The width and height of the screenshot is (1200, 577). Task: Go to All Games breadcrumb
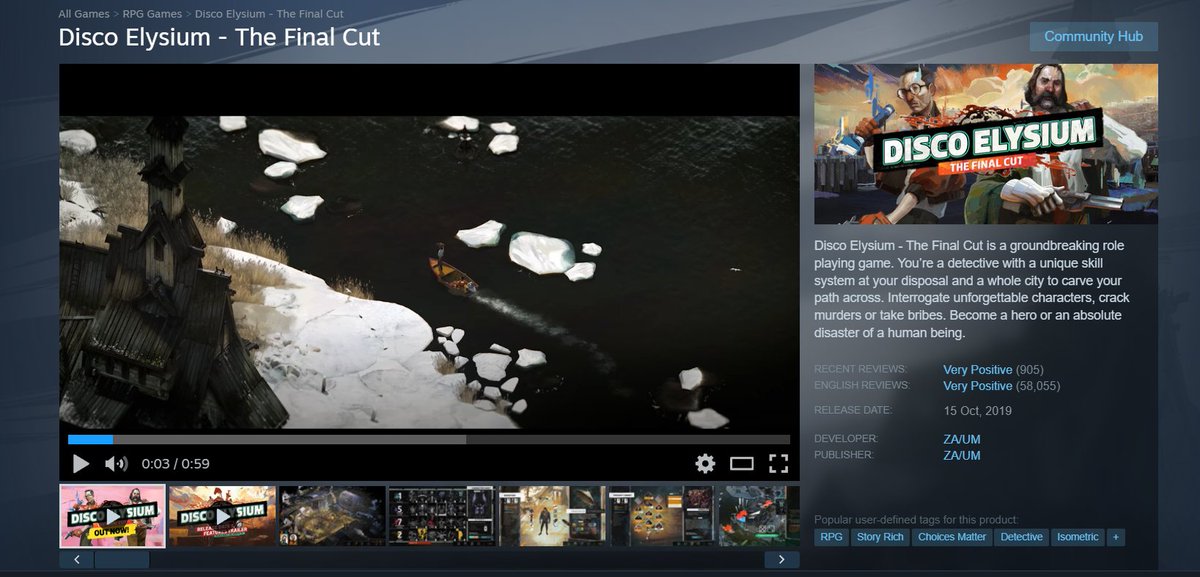pos(84,15)
